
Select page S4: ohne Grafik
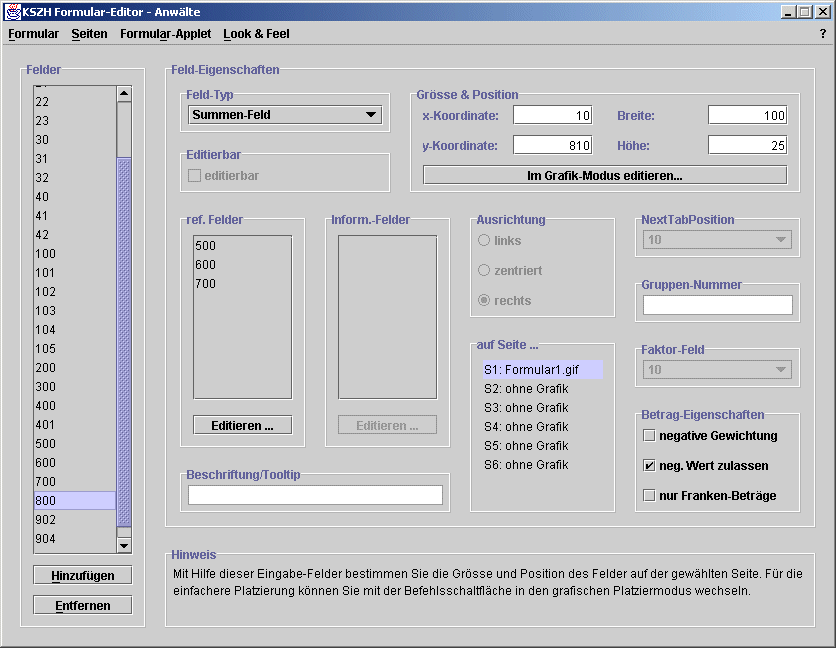pyautogui.click(x=543, y=427)
